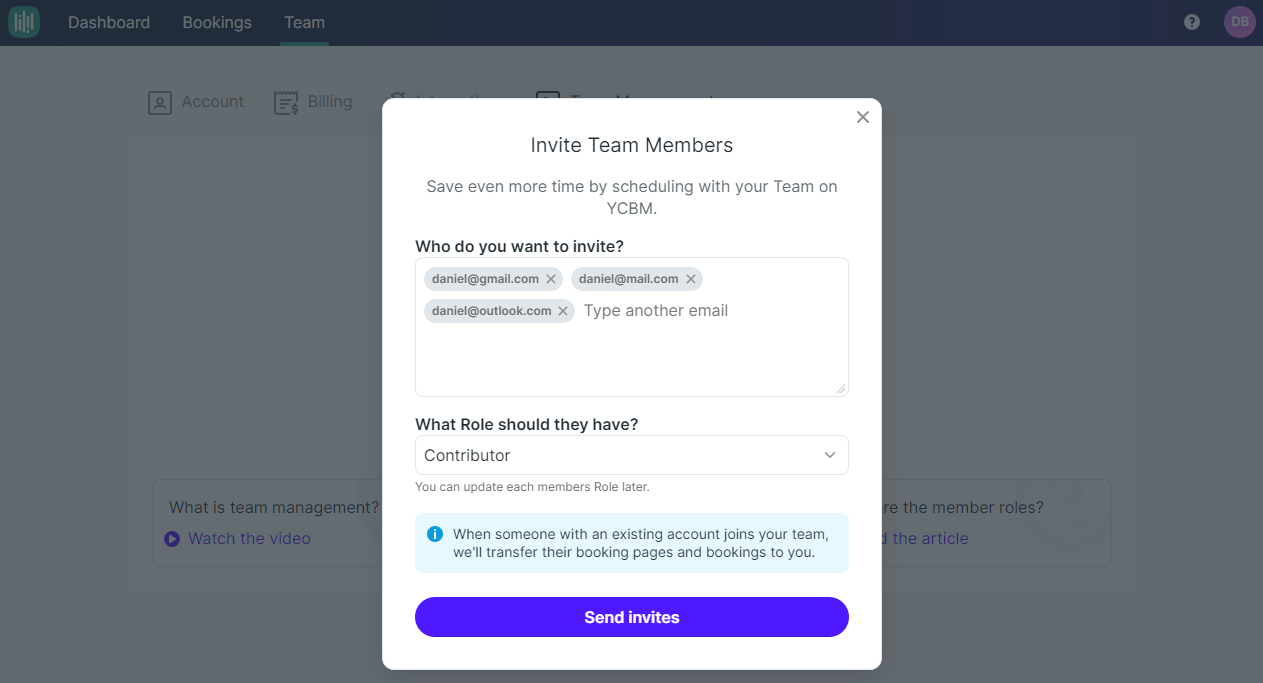Click the Send invites button
Viewport: 1263px width, 683px height.
coord(632,617)
